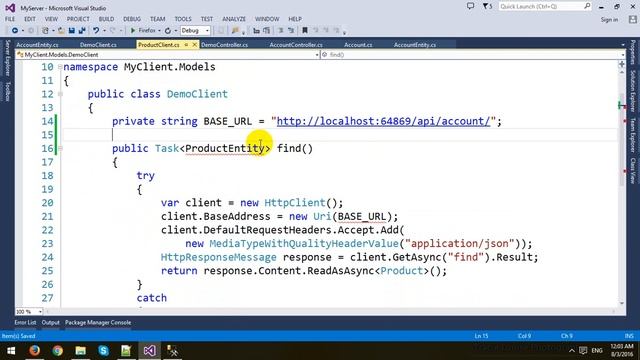Image resolution: width=640 pixels, height=360 pixels.
Task: Click the ENG language indicator in the tray
Action: (597, 351)
